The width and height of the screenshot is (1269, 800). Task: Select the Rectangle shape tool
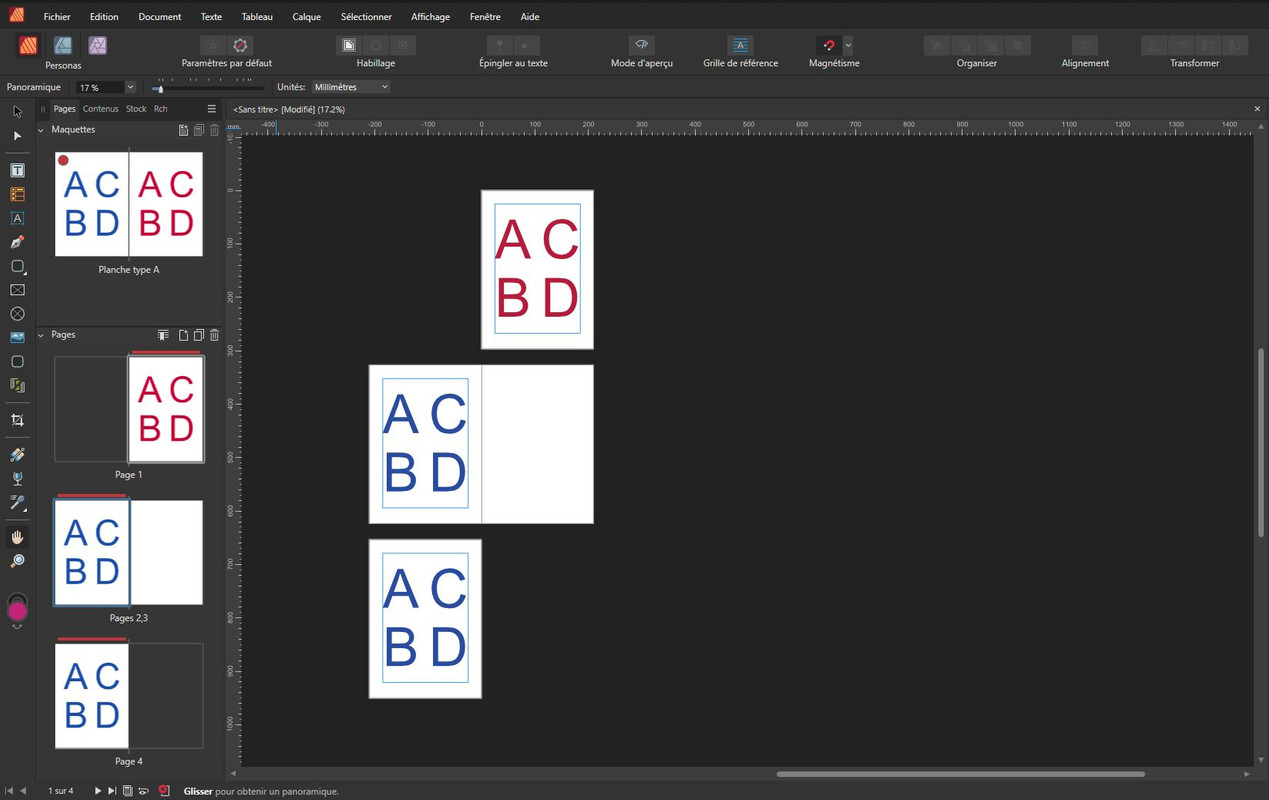[17, 266]
